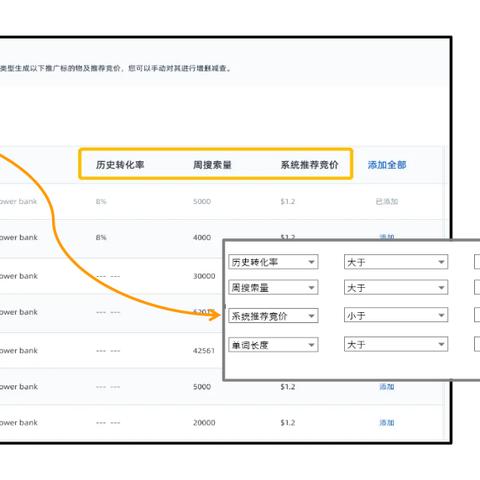This screenshot has width=480, height=480.
Task: Click the 20000 search volume cell
Action: coord(204,423)
